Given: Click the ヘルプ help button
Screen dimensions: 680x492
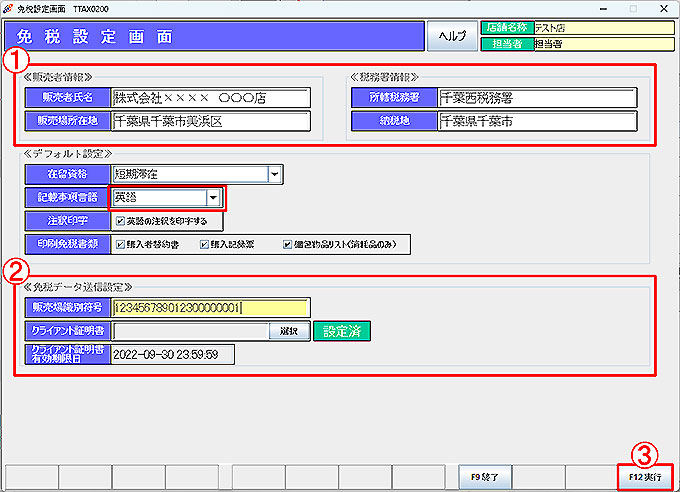Looking at the screenshot, I should click(453, 36).
